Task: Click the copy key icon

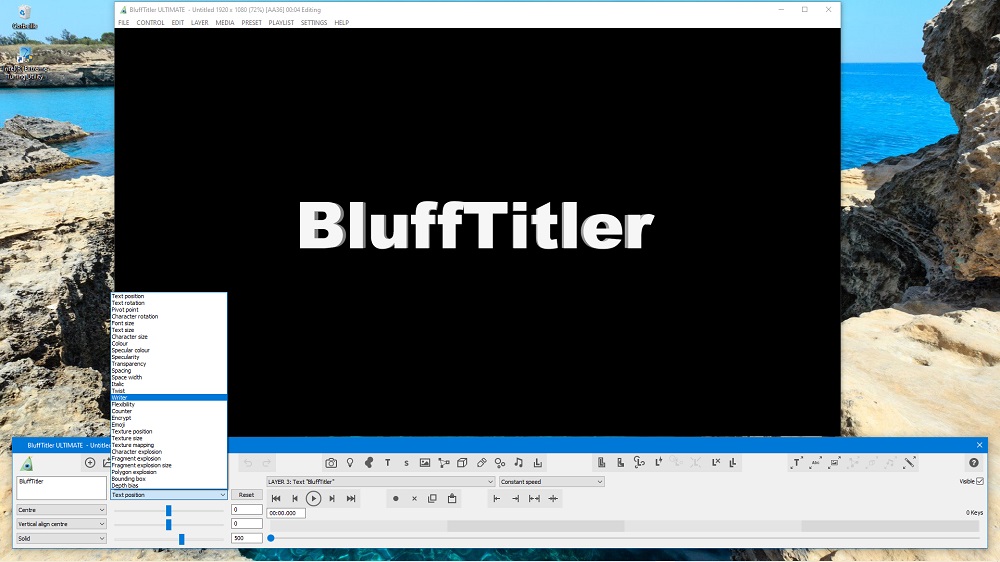Action: (432, 499)
